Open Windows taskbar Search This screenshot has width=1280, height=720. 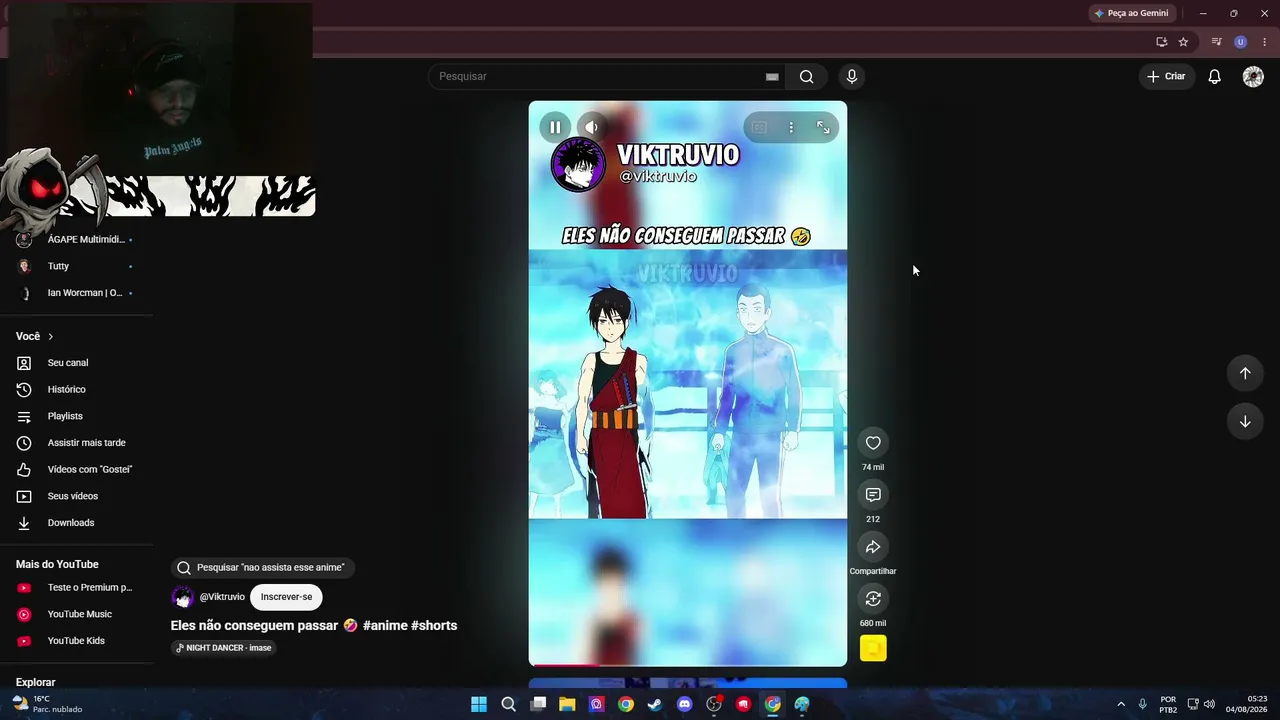(508, 704)
